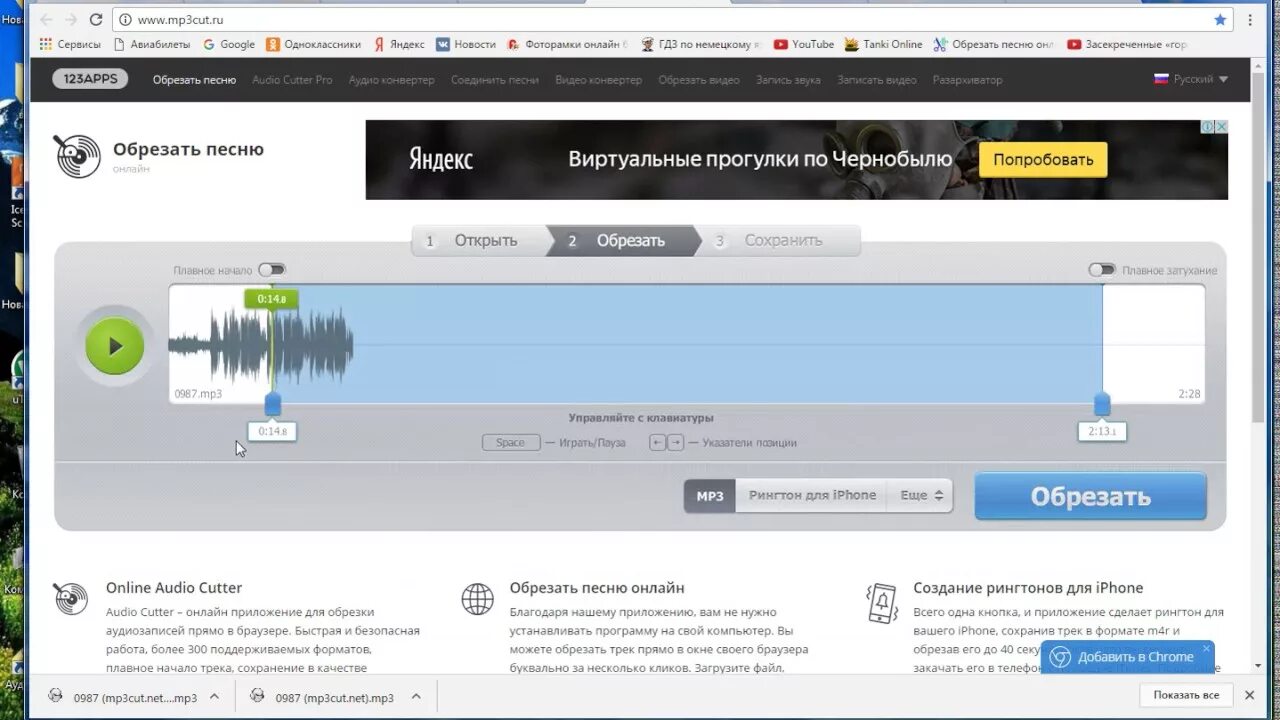Click the waveform playhead marker 0:14.8
This screenshot has width=1280, height=720.
click(272, 299)
